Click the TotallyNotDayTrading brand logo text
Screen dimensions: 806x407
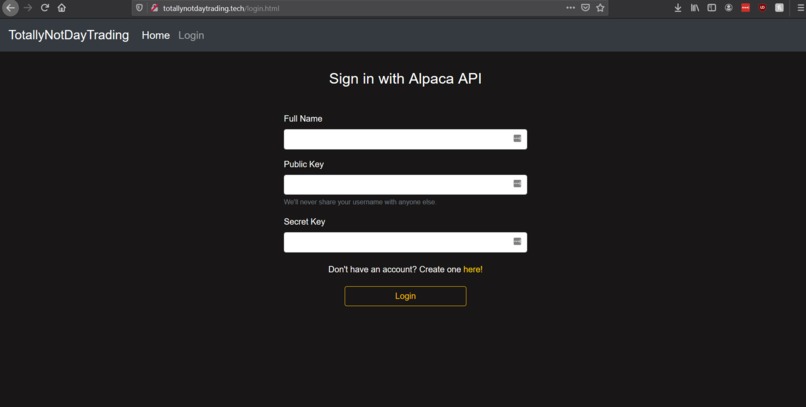coord(69,35)
